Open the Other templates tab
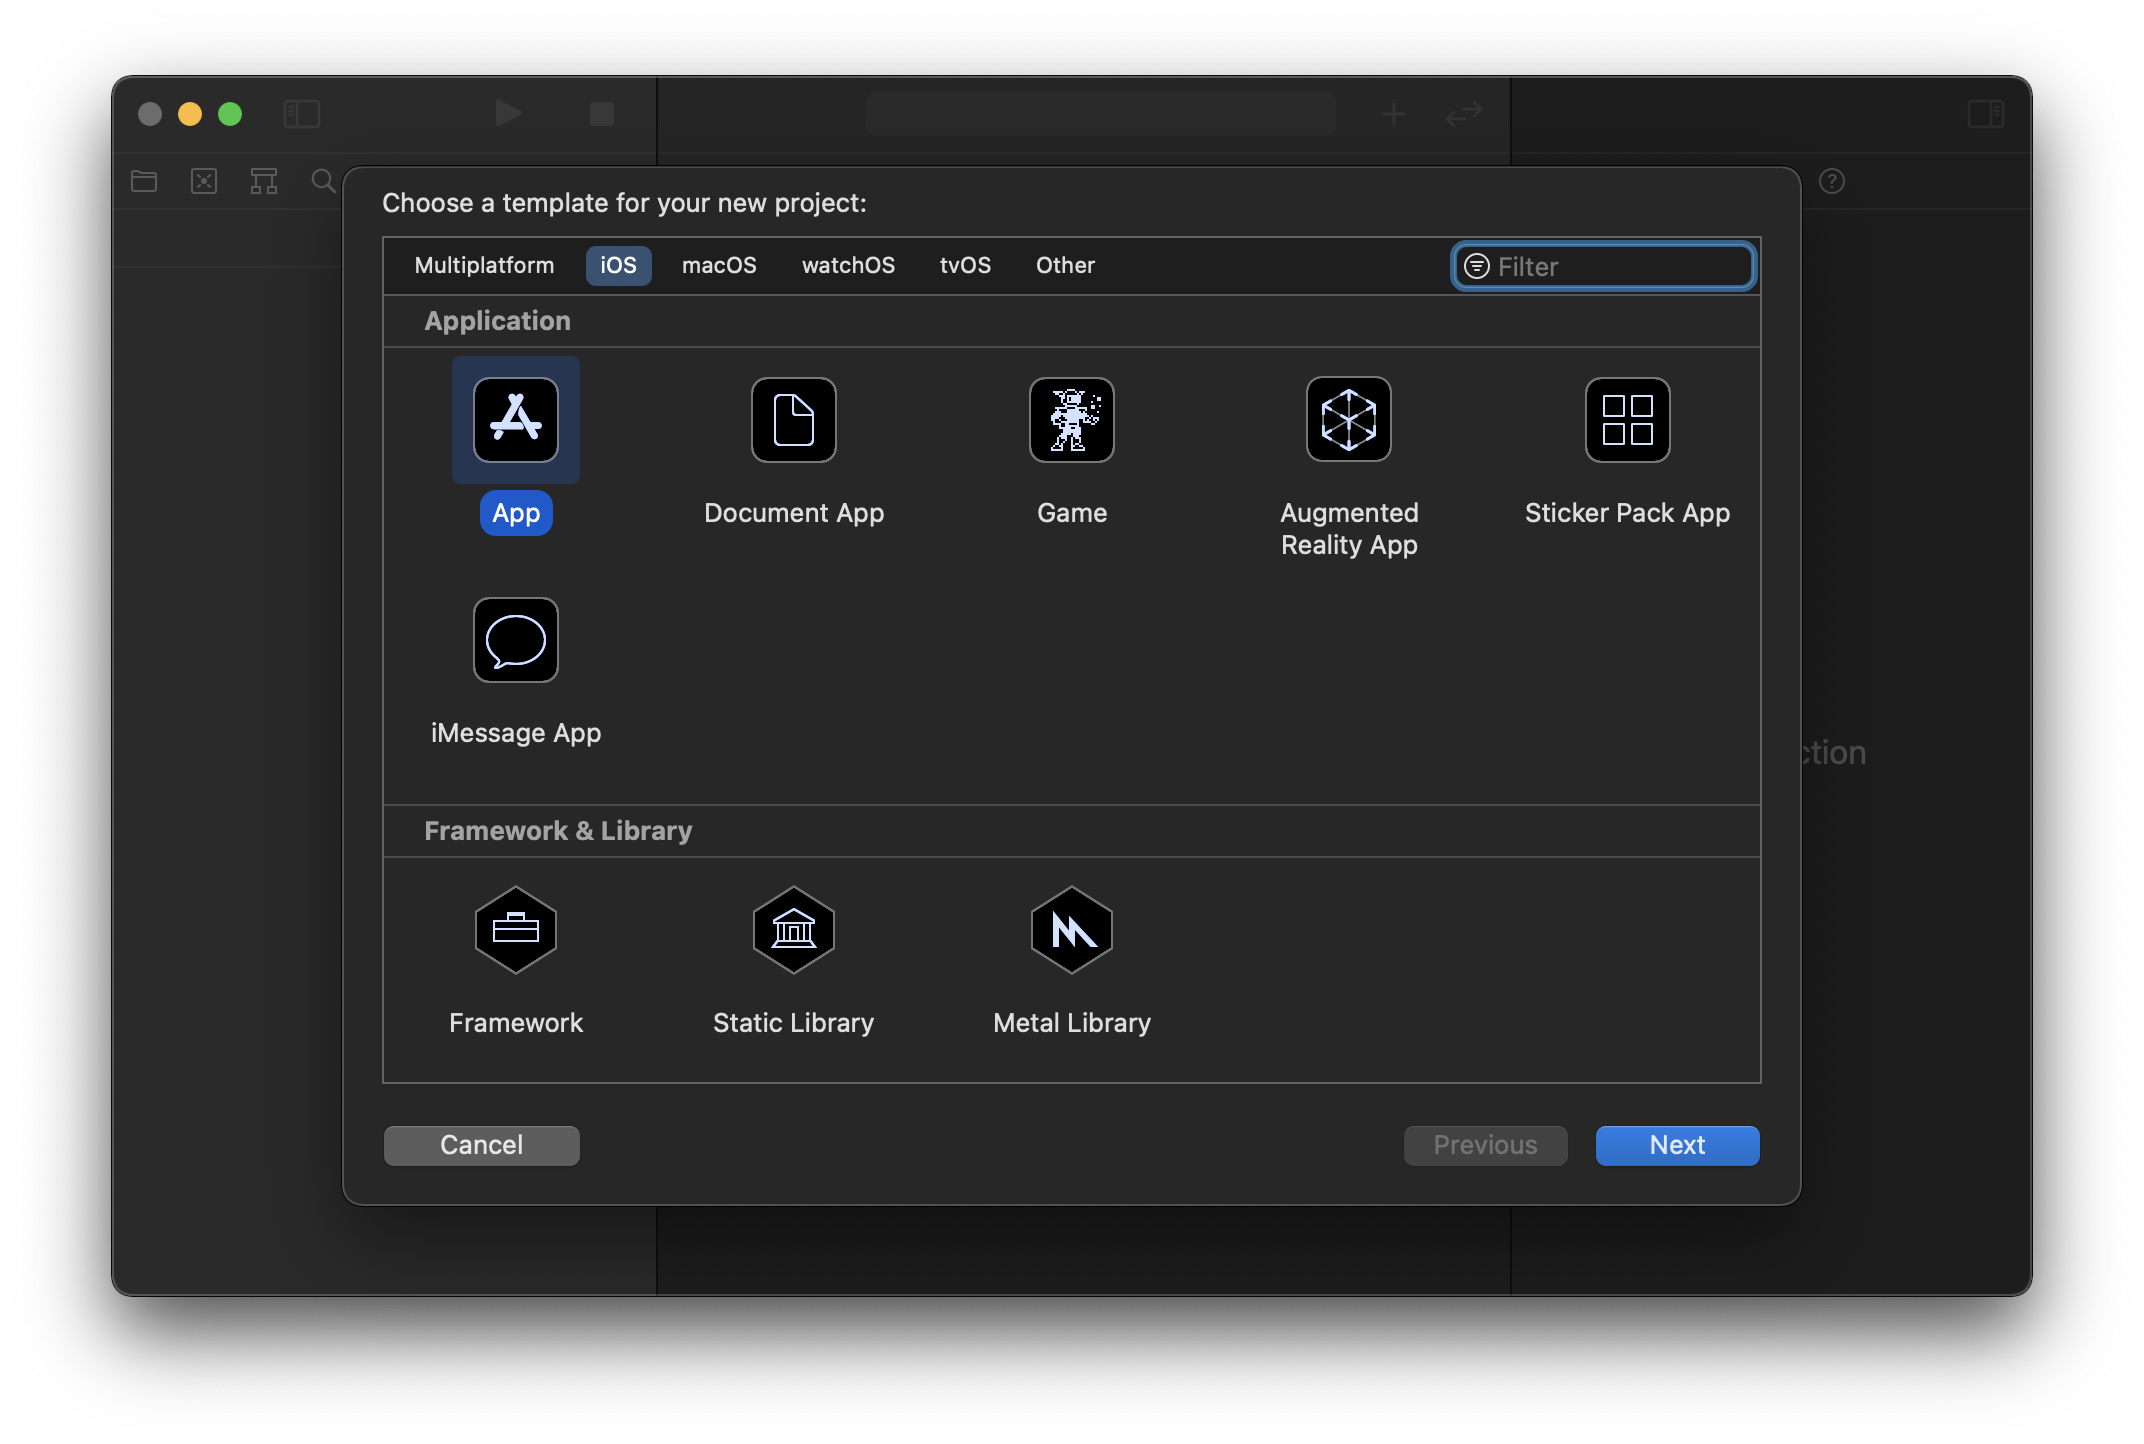Screen dimensions: 2144x1444 [1065, 265]
